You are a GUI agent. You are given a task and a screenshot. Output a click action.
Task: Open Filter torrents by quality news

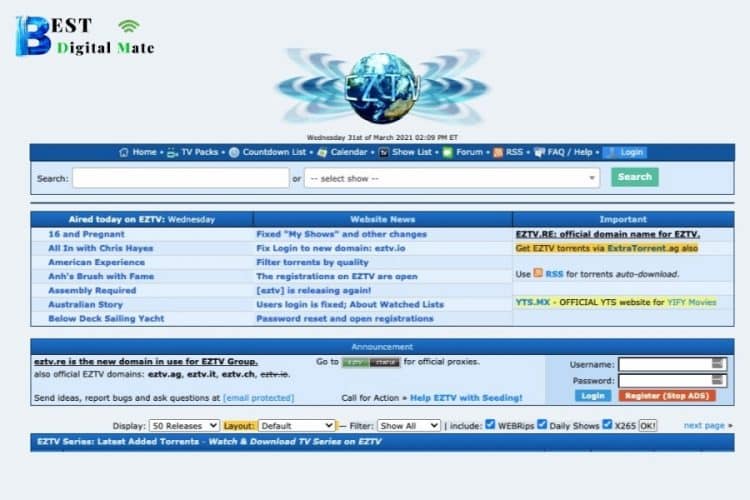point(312,262)
